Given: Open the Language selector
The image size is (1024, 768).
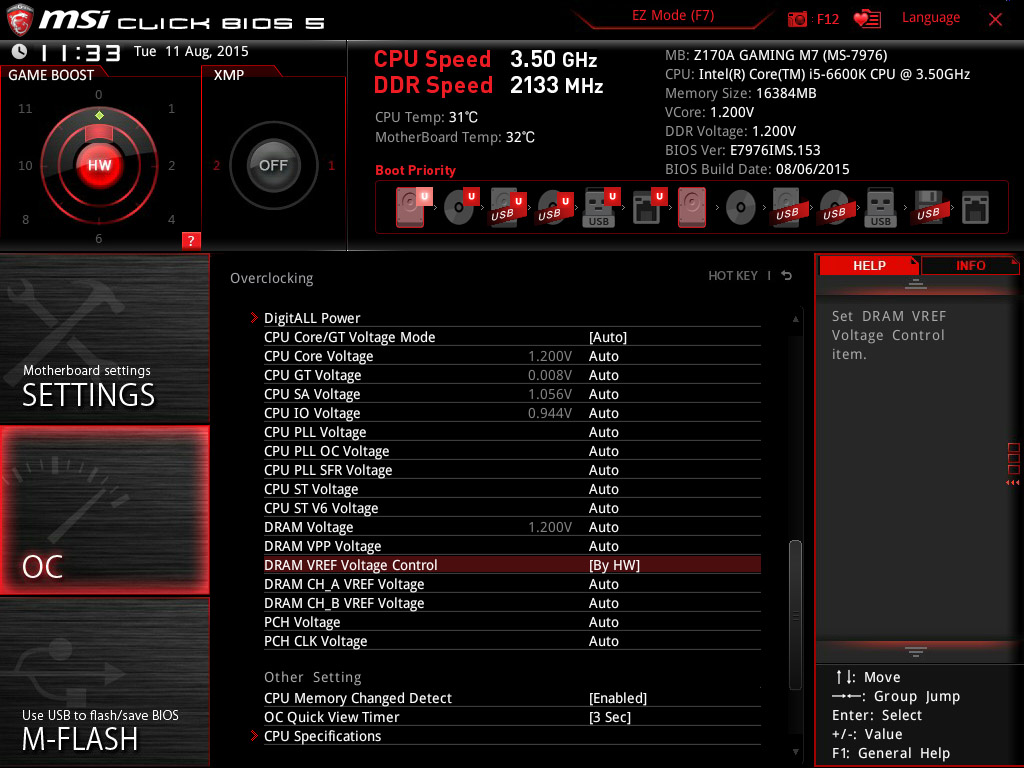Looking at the screenshot, I should click(x=931, y=18).
